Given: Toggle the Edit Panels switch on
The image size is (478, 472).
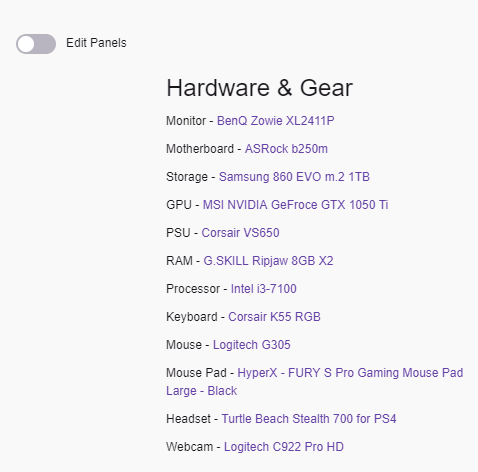Looking at the screenshot, I should (36, 44).
